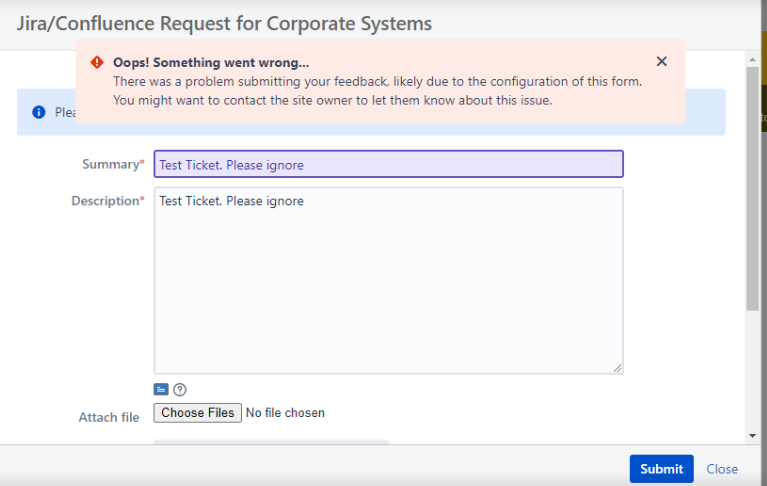Click the red error warning icon

97,62
